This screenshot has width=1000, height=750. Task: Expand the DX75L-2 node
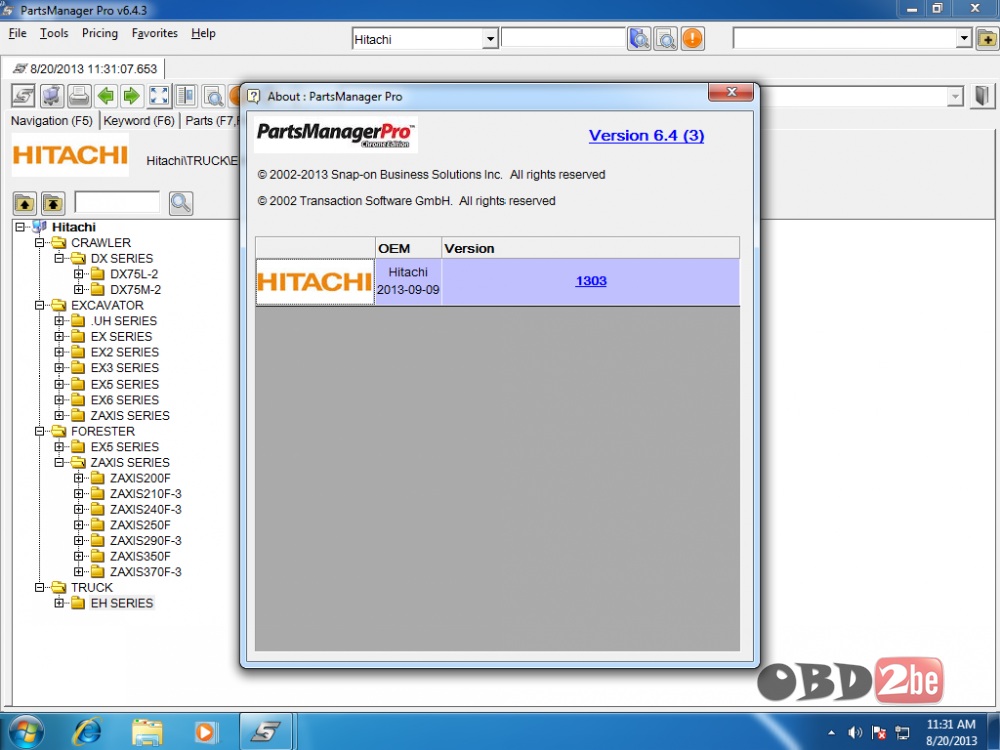tap(78, 274)
